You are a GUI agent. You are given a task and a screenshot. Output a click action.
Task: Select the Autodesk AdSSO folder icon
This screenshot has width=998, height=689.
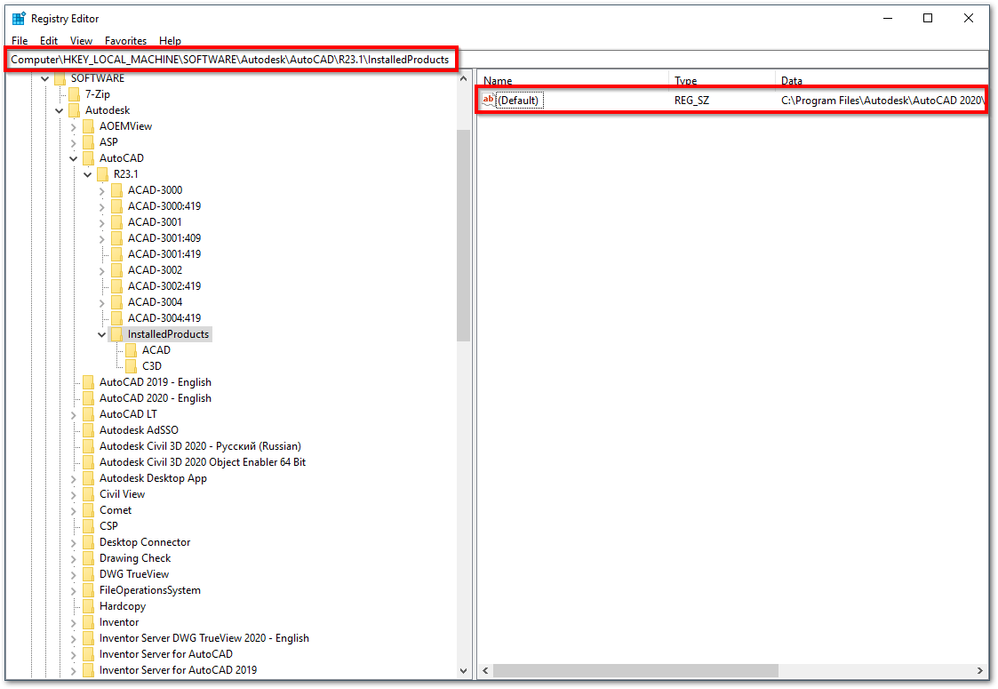pyautogui.click(x=88, y=430)
